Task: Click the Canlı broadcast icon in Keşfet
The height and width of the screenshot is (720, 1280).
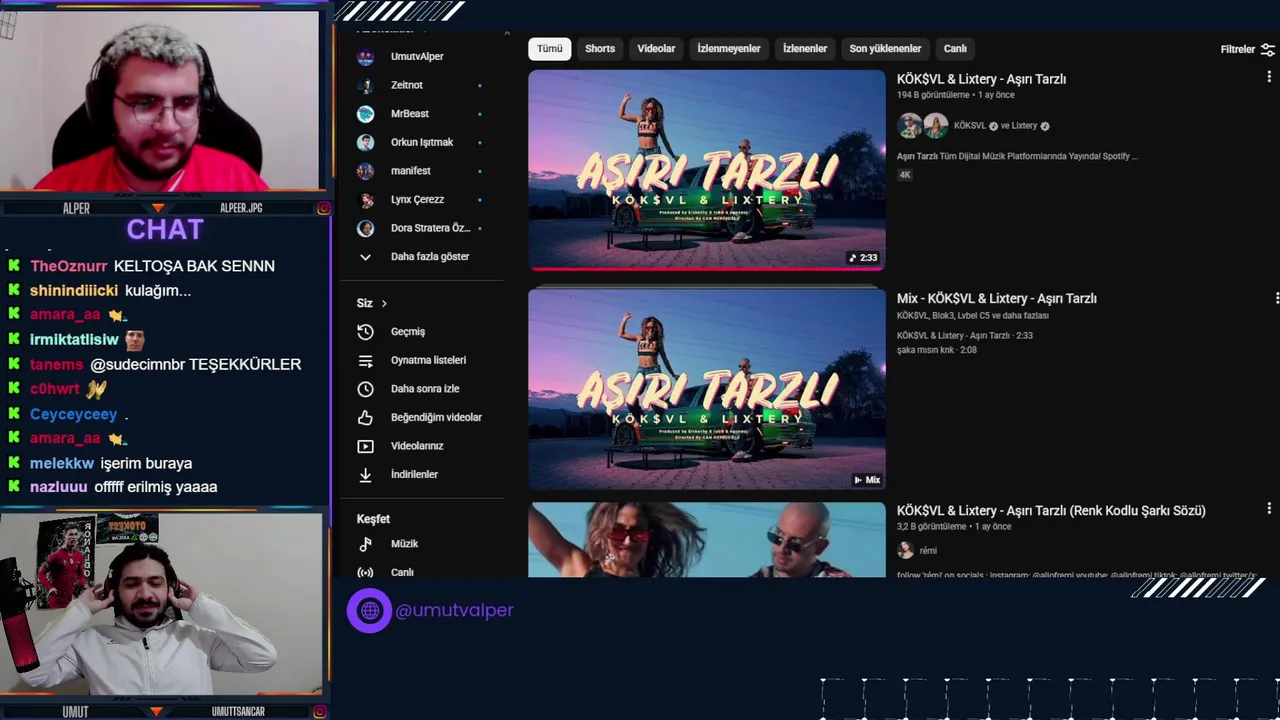Action: 366,572
